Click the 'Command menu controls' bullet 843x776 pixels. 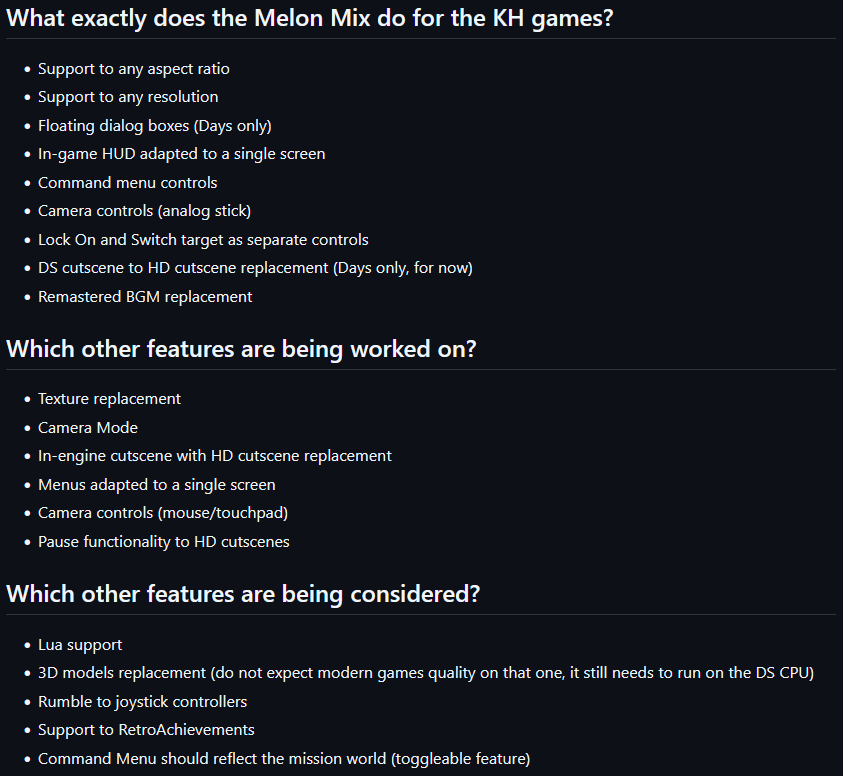(127, 183)
